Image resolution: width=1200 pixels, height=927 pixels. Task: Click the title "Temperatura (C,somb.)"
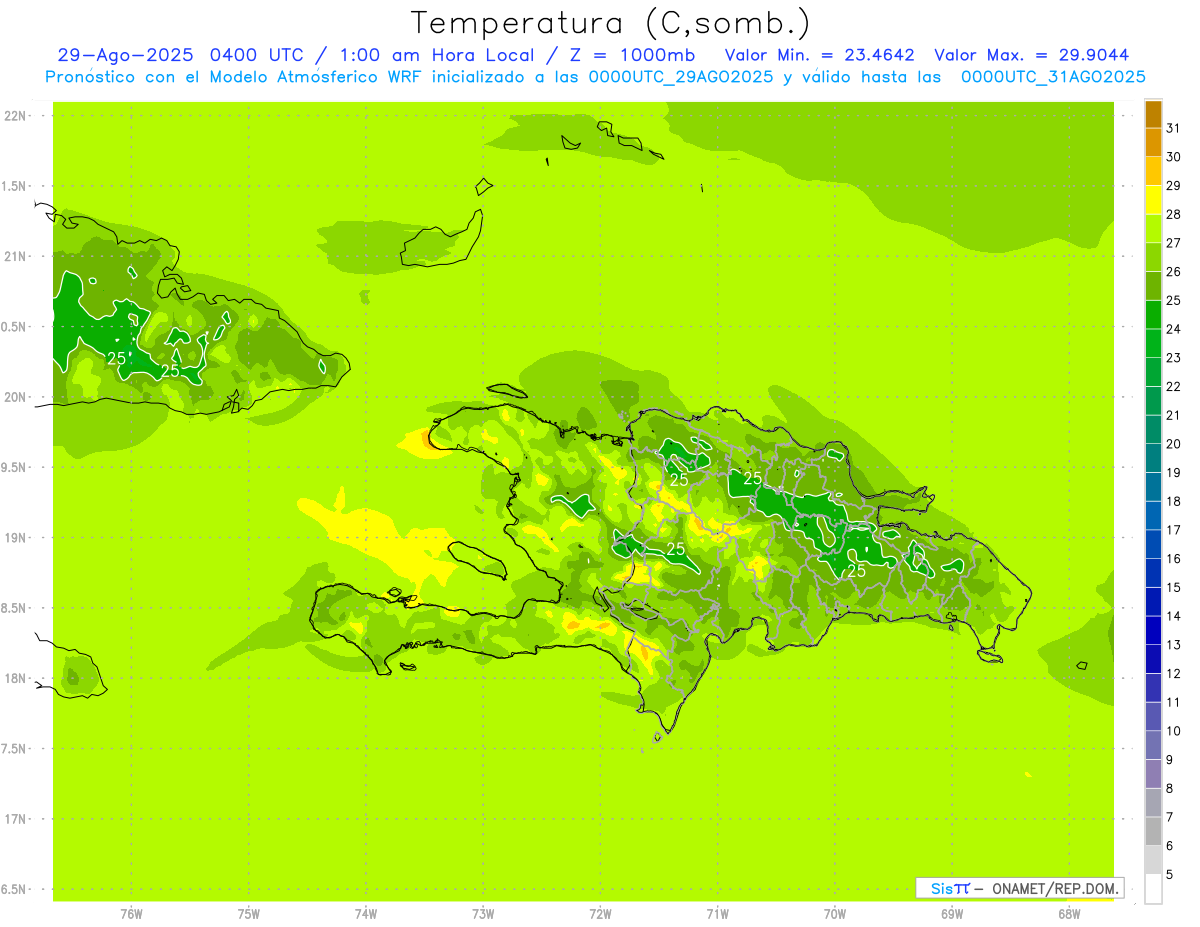tap(610, 23)
